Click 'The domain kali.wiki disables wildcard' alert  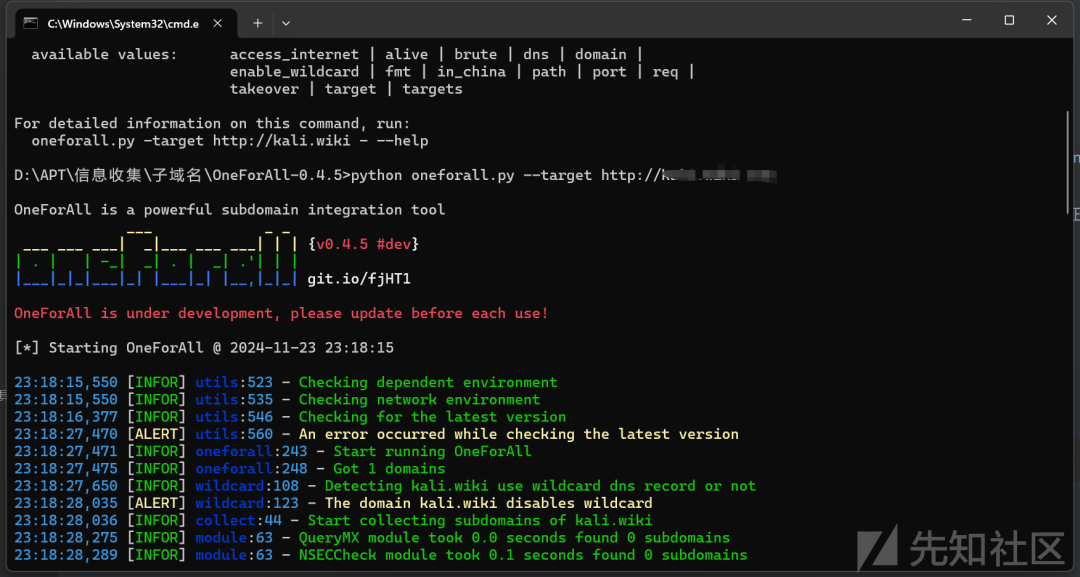point(488,503)
